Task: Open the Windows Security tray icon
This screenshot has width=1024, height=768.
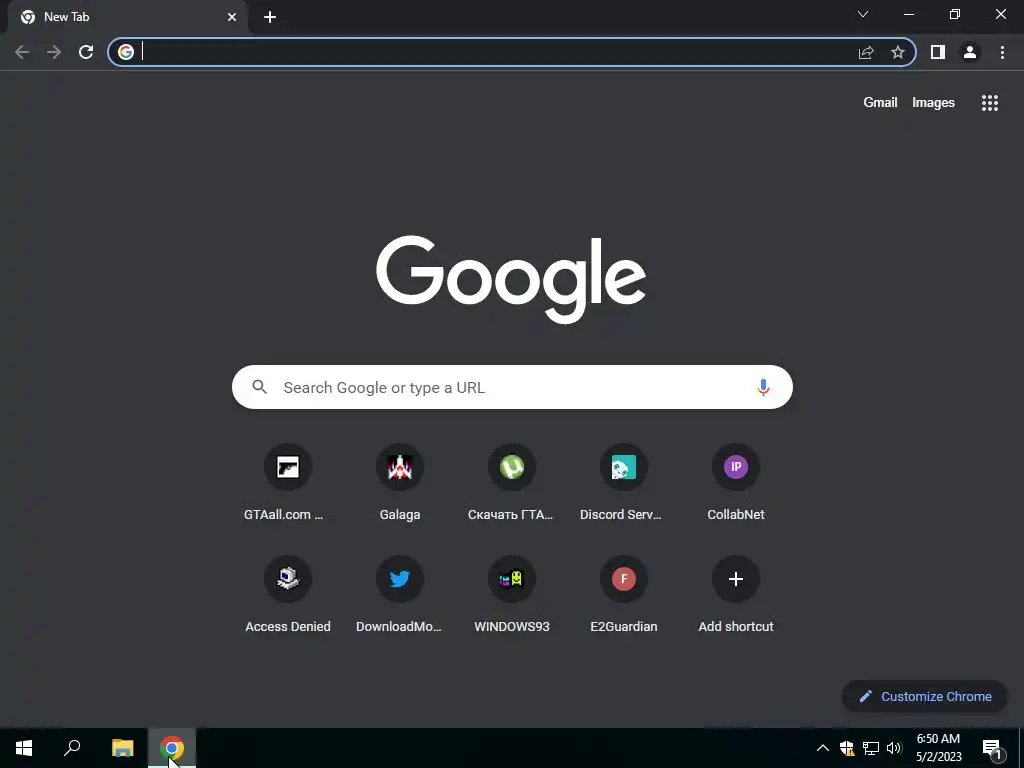Action: 847,748
